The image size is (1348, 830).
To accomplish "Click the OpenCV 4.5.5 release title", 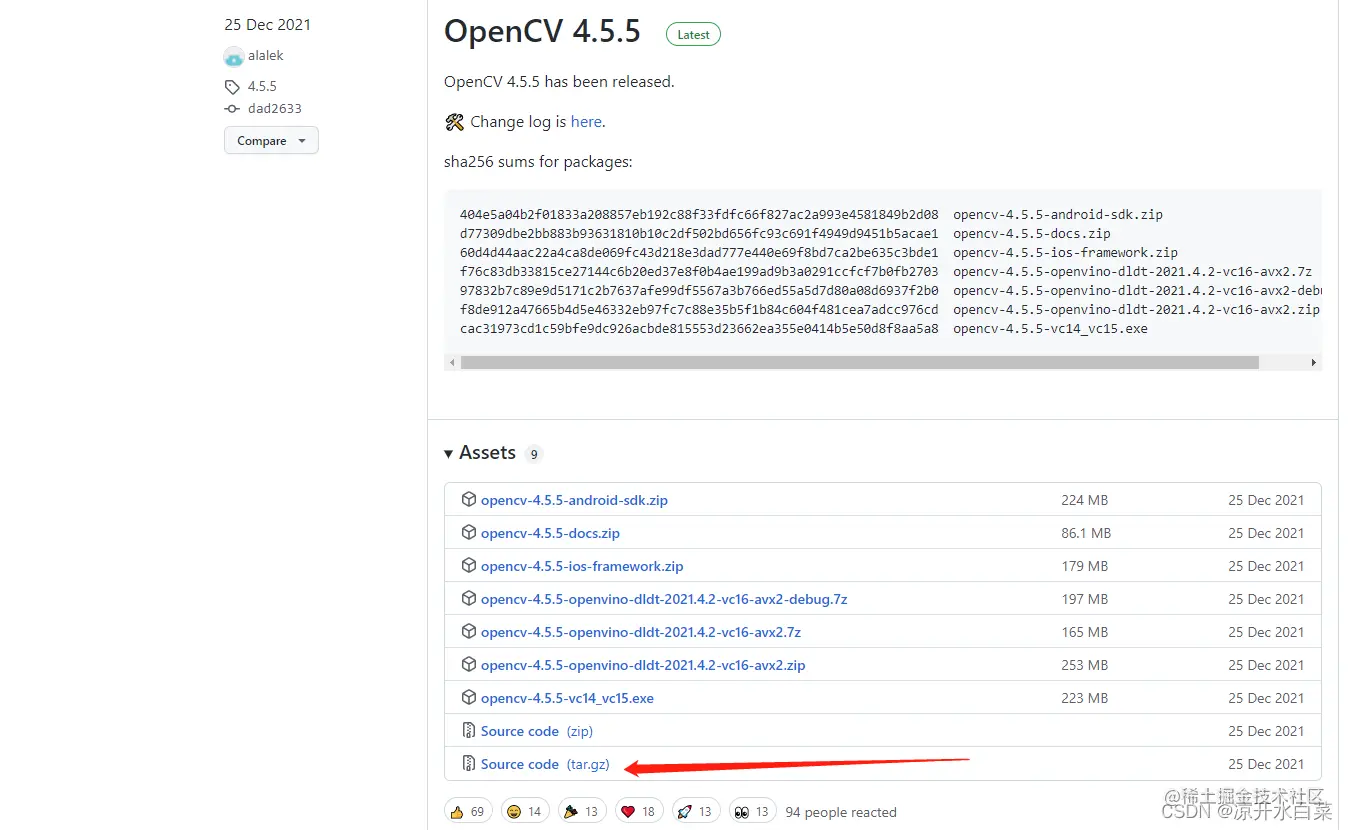I will pos(542,31).
